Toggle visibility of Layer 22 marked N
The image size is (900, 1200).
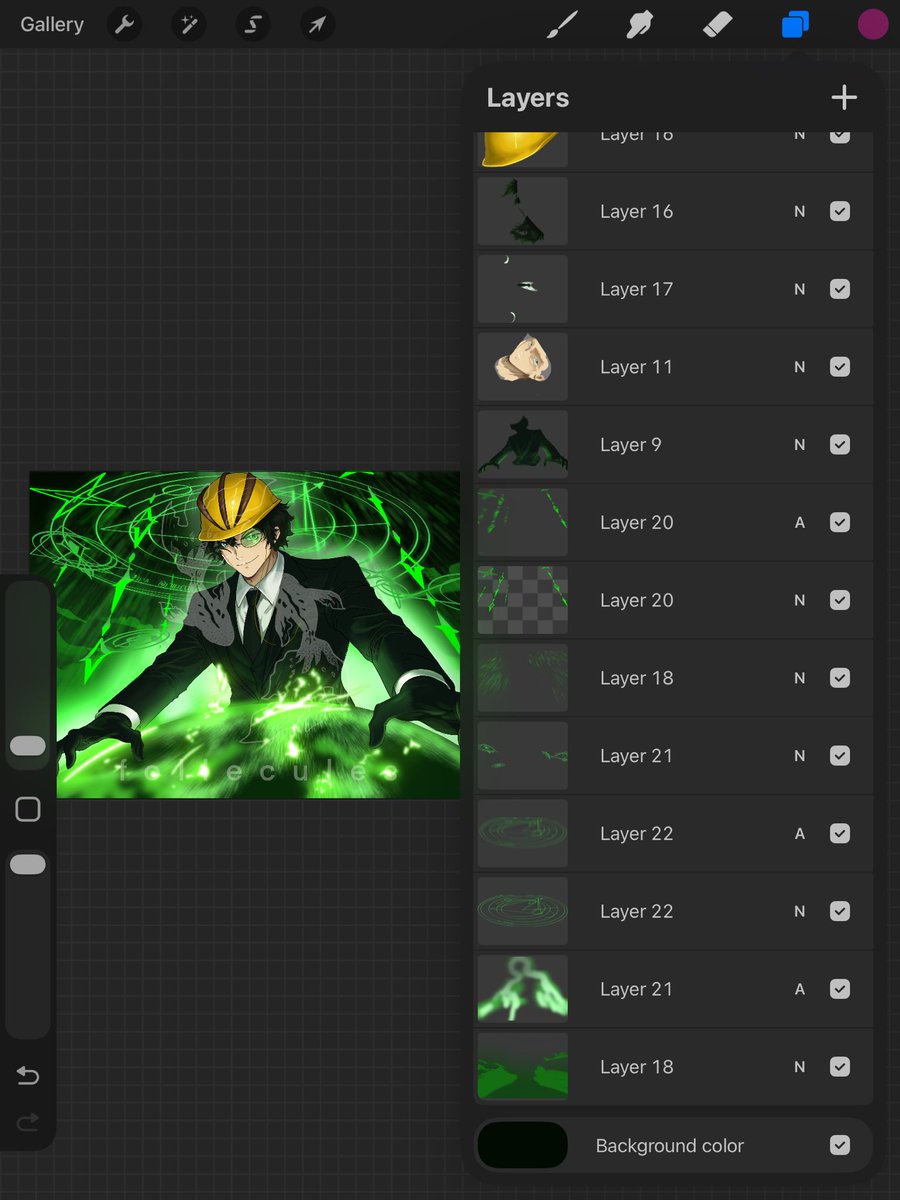(840, 911)
